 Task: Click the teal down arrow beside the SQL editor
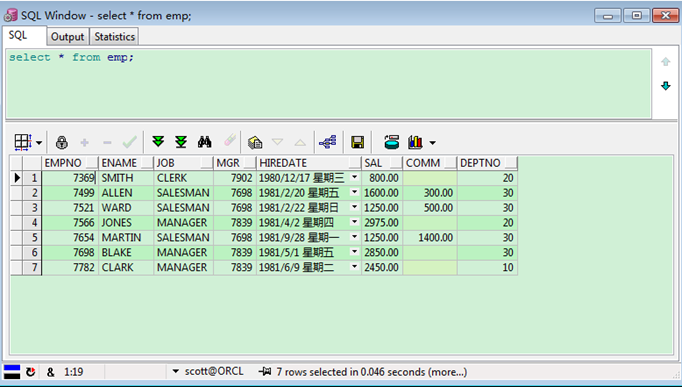click(x=665, y=86)
